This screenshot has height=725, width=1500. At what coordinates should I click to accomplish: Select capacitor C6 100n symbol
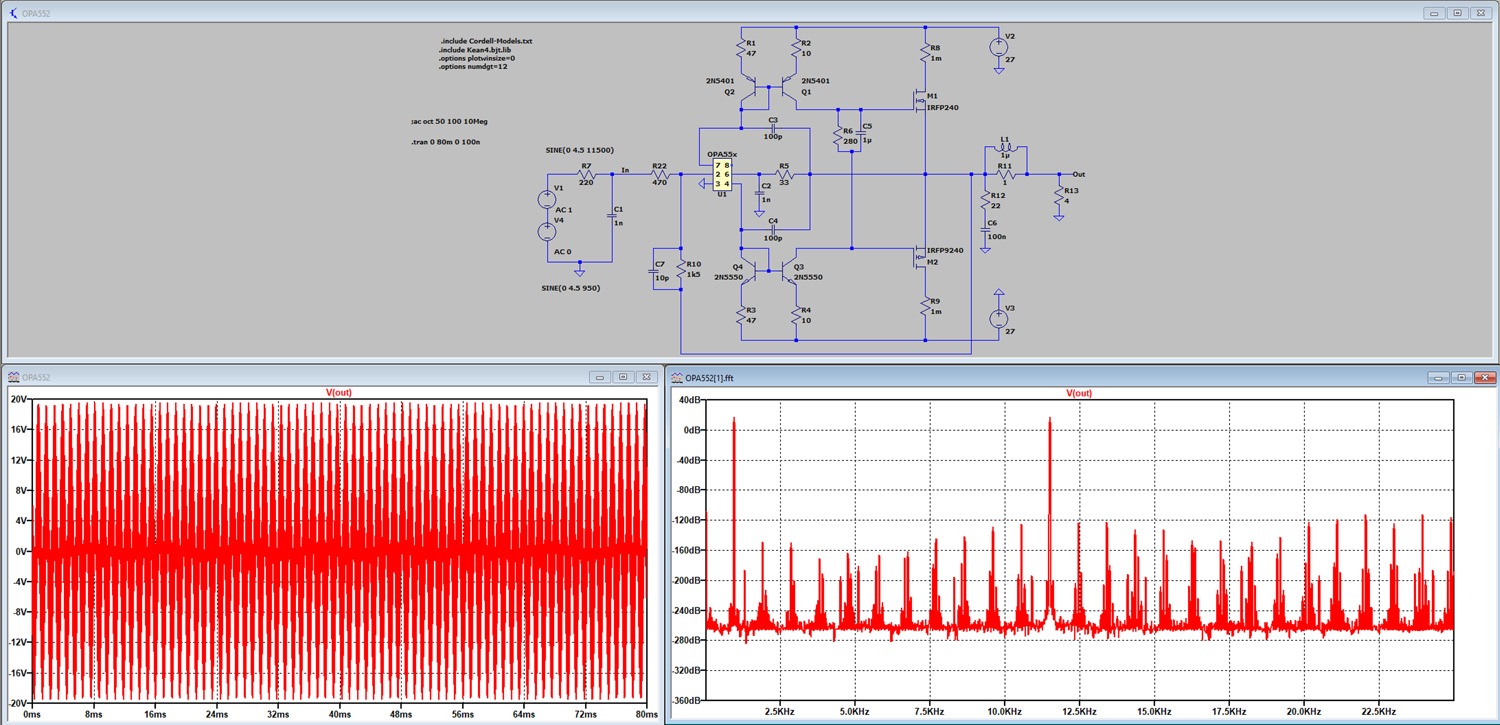tap(984, 231)
